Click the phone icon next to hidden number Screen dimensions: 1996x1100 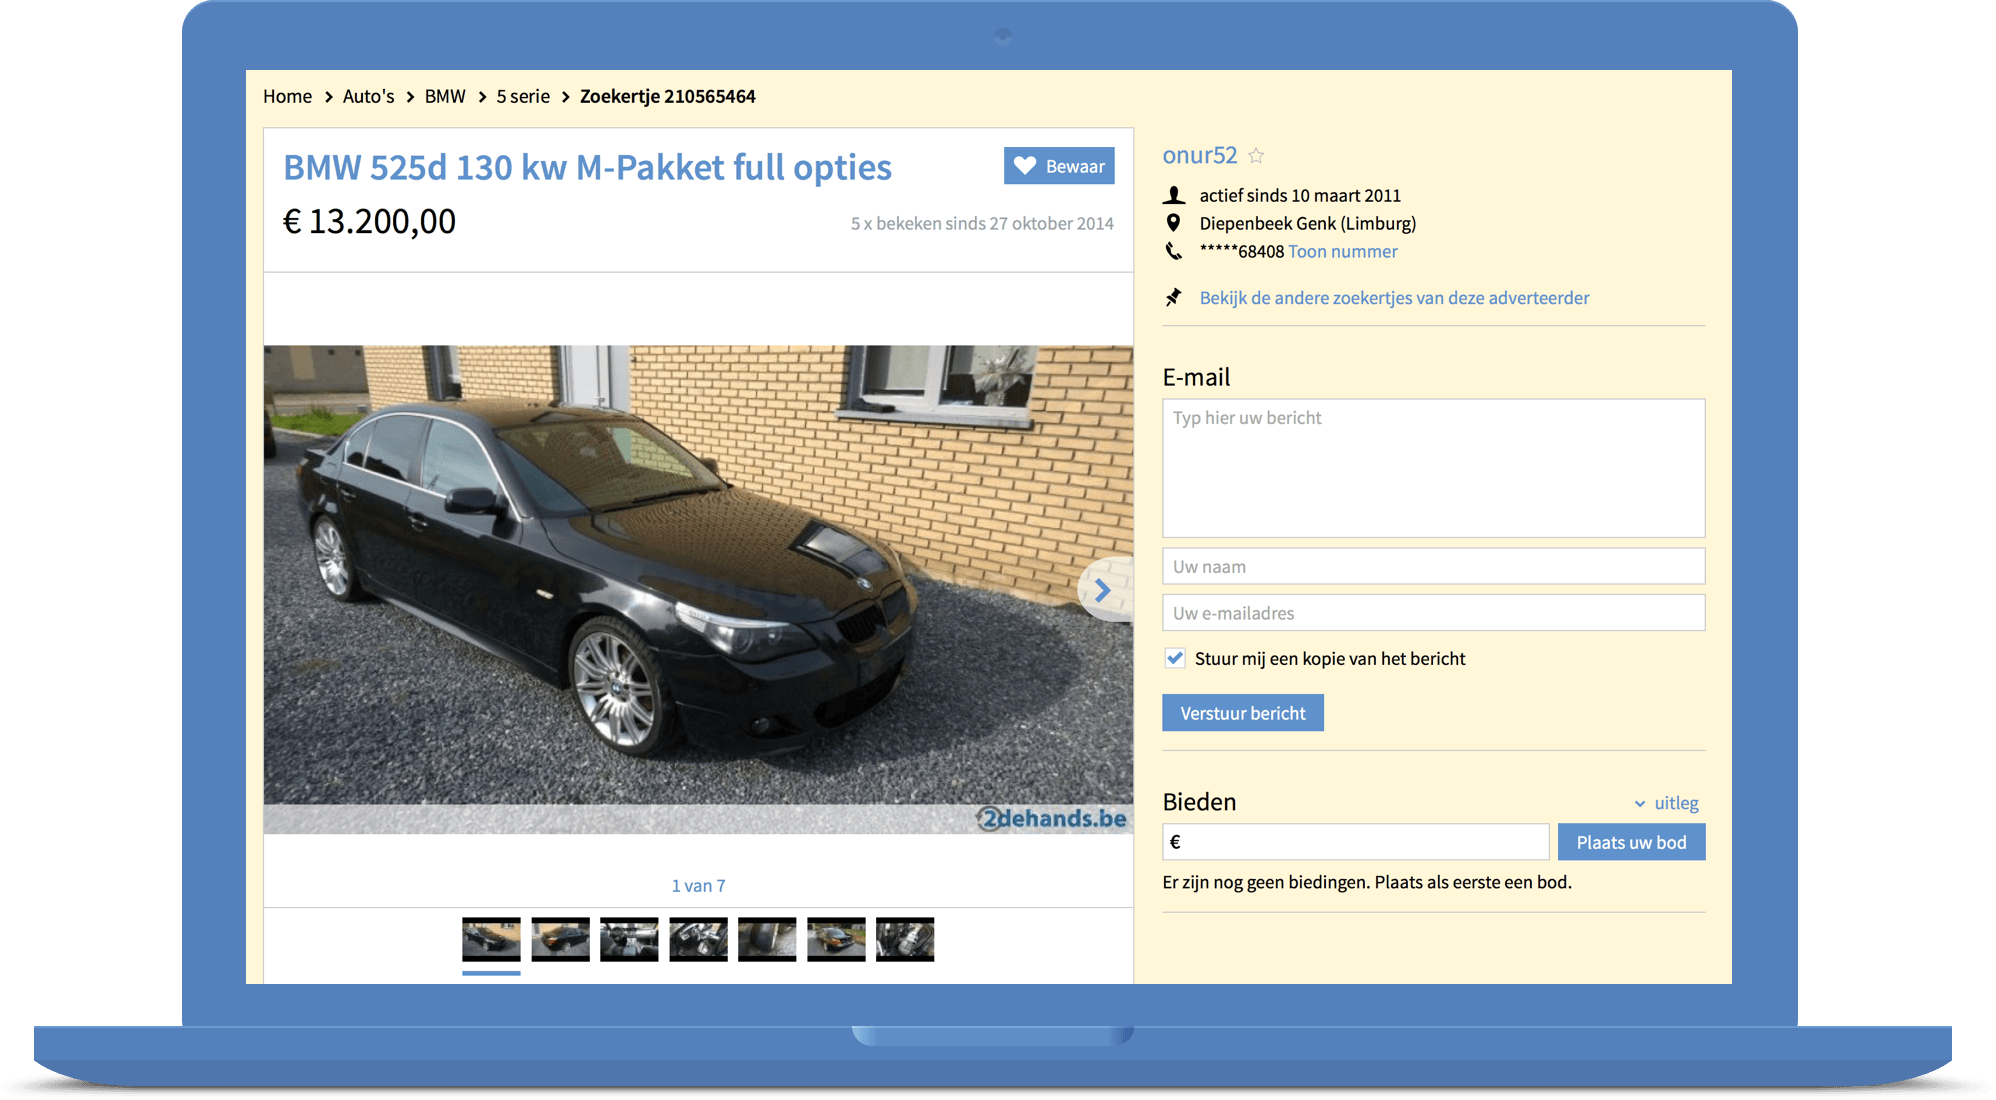coord(1174,251)
